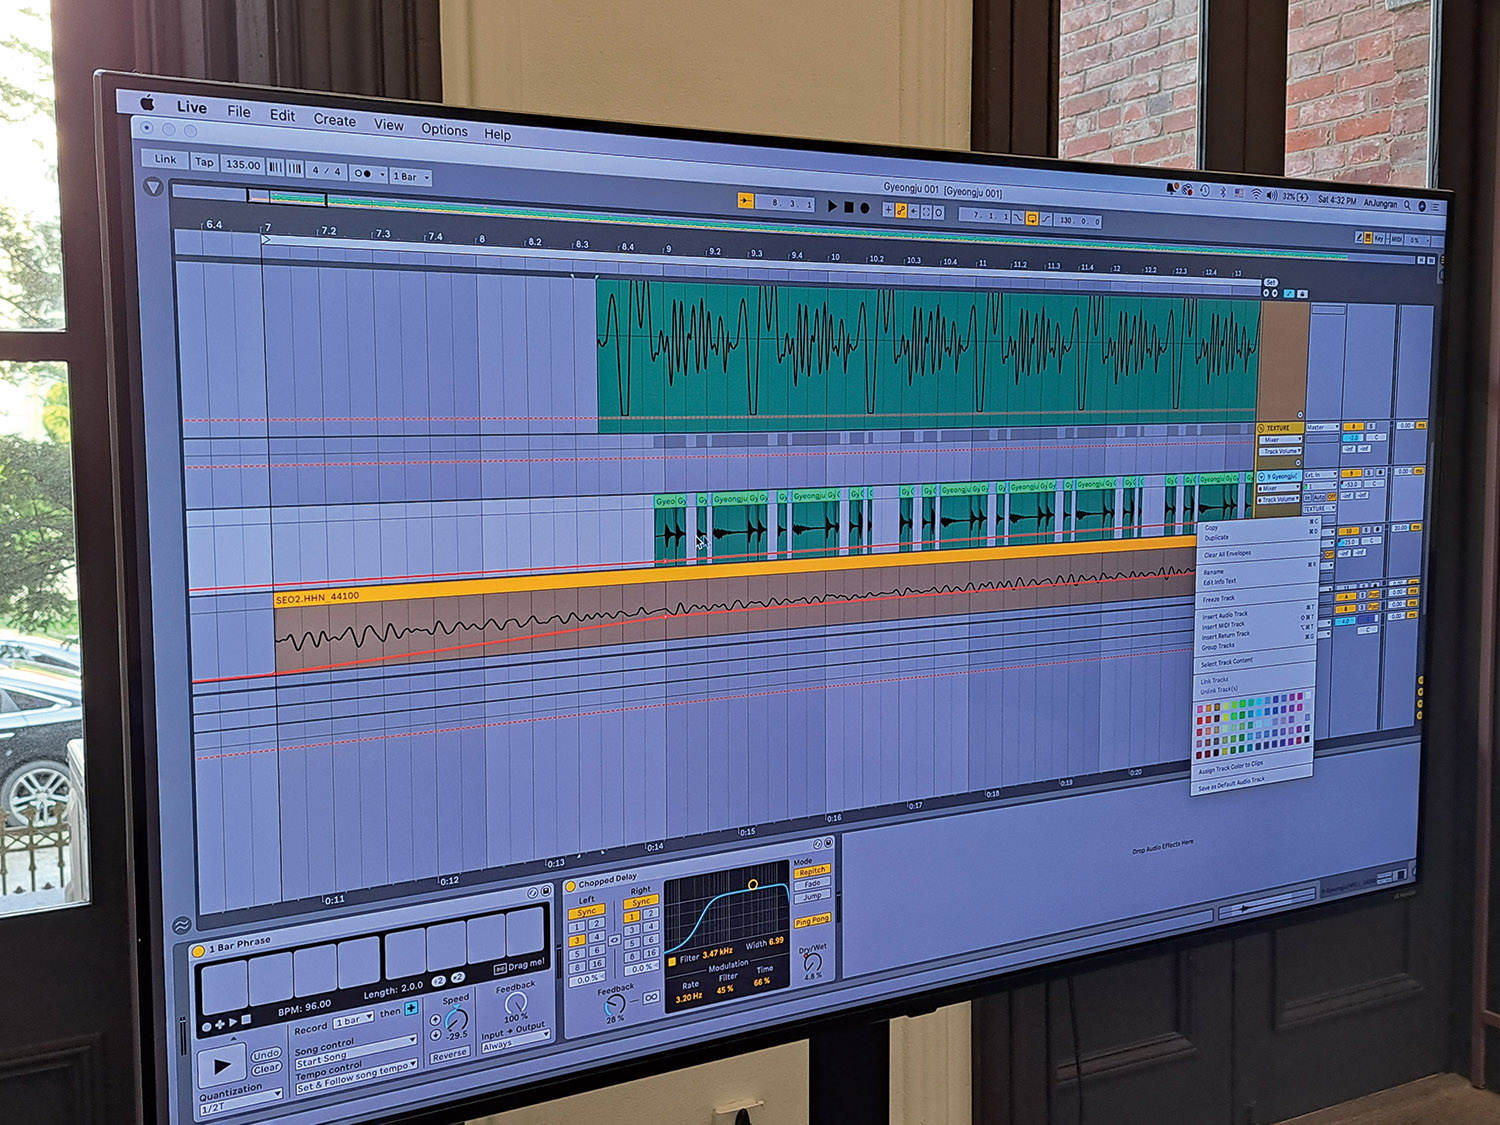1500x1125 pixels.
Task: Click the Speed knob in the looper
Action: [x=456, y=1018]
